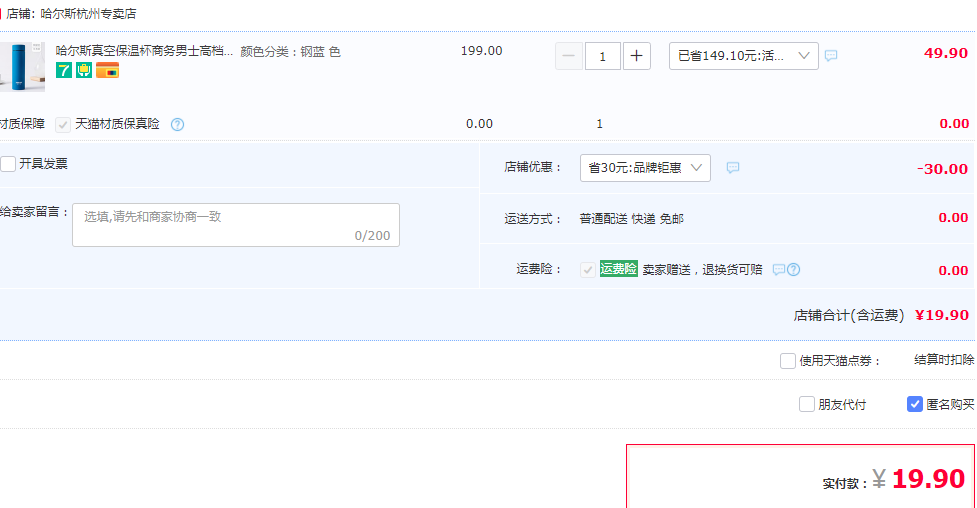
Task: Click the 材质保障 label
Action: 22,124
